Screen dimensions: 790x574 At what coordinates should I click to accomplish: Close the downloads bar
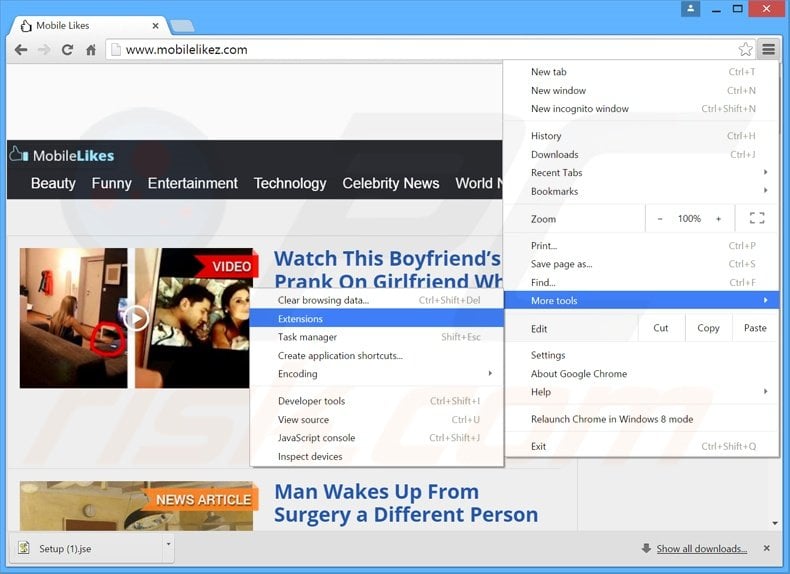pos(766,548)
